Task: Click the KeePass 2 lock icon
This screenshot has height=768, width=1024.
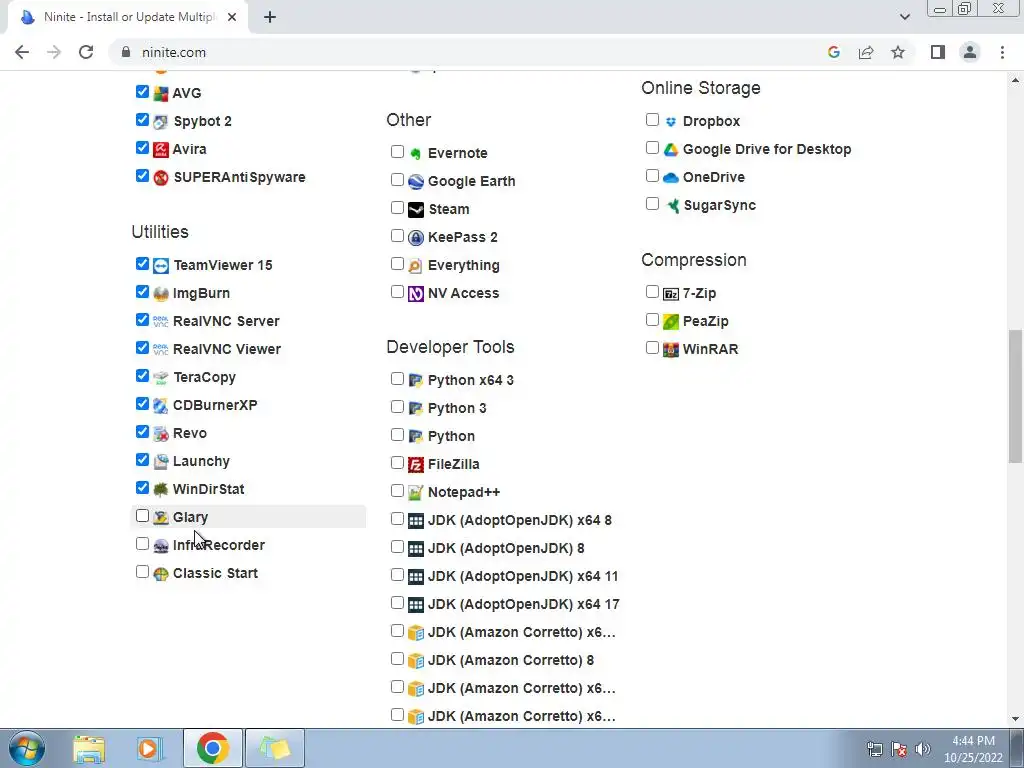Action: coord(416,238)
